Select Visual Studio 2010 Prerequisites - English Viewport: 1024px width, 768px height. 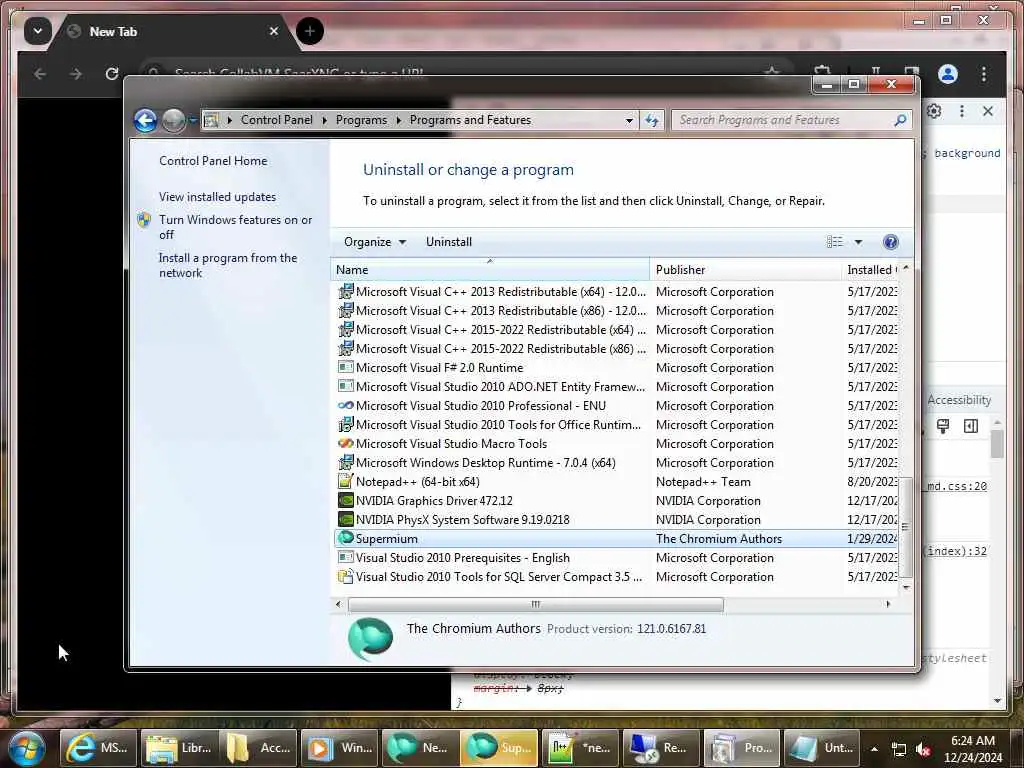[615, 558]
